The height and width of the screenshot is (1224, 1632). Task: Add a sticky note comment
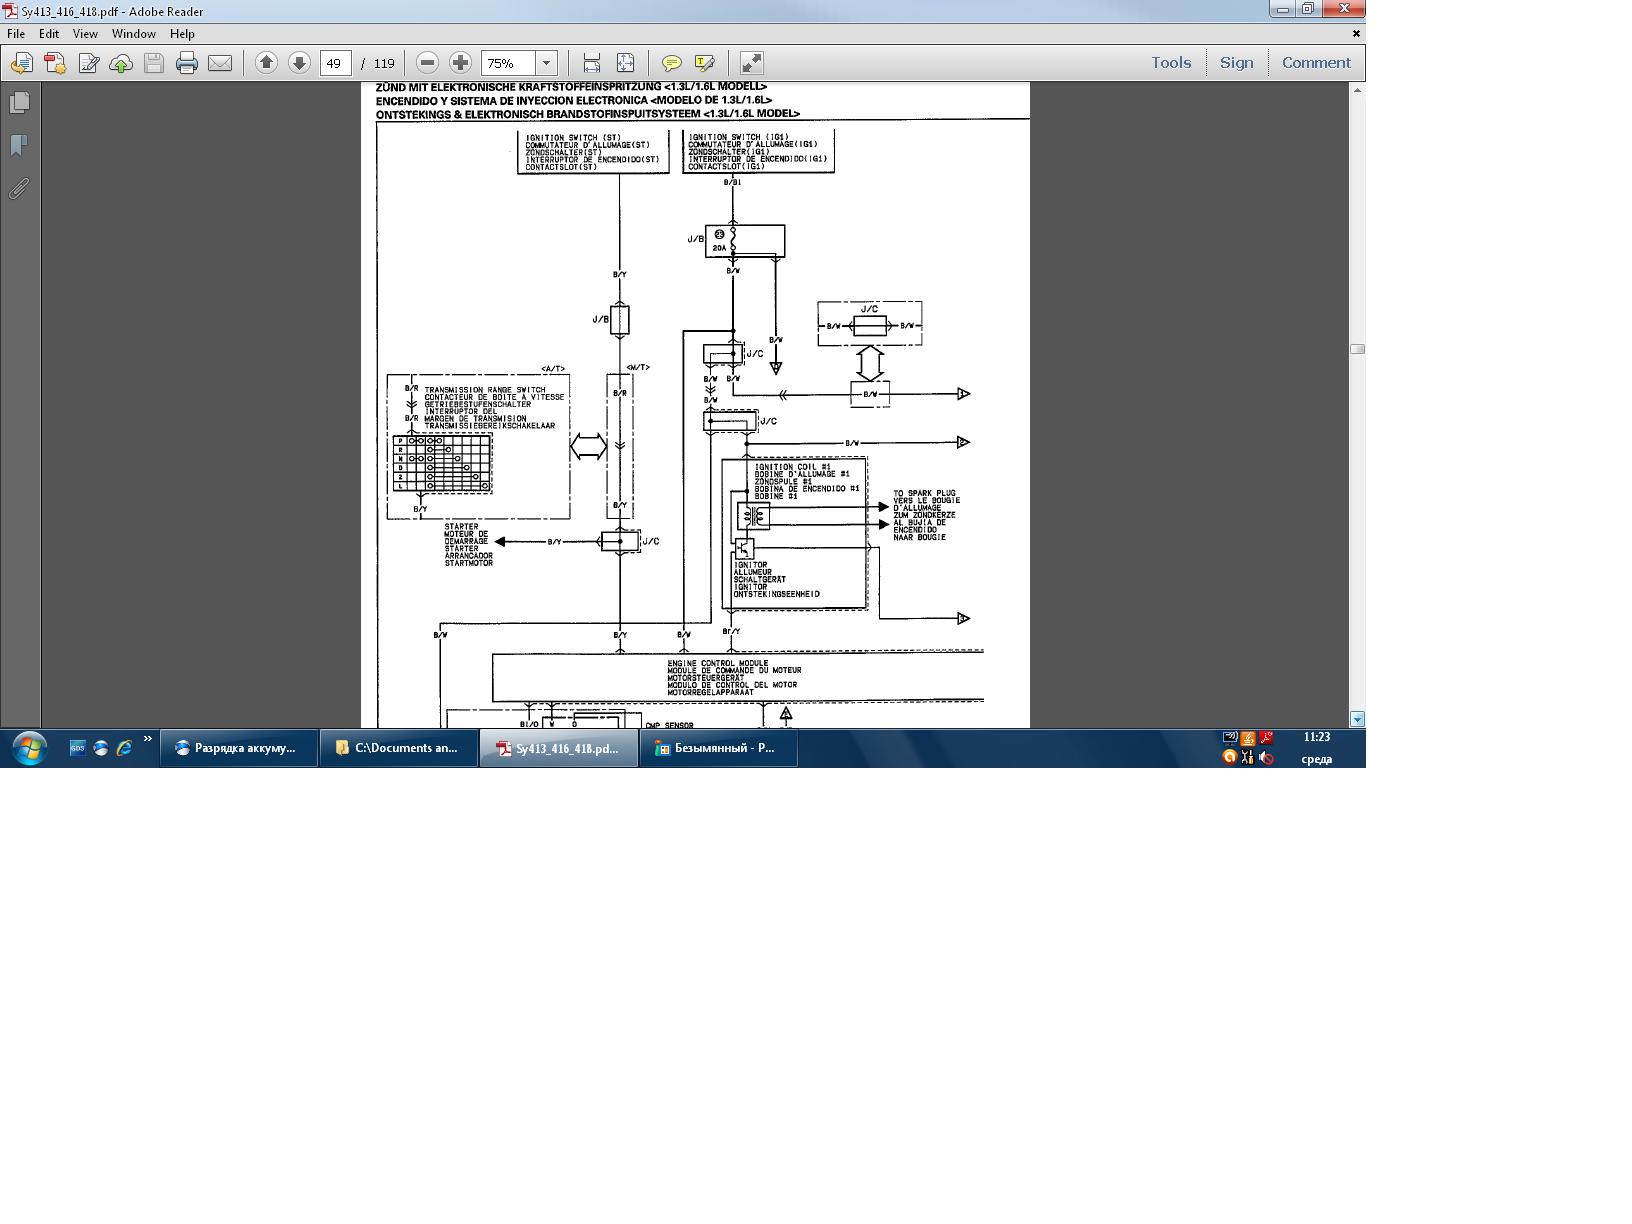672,63
